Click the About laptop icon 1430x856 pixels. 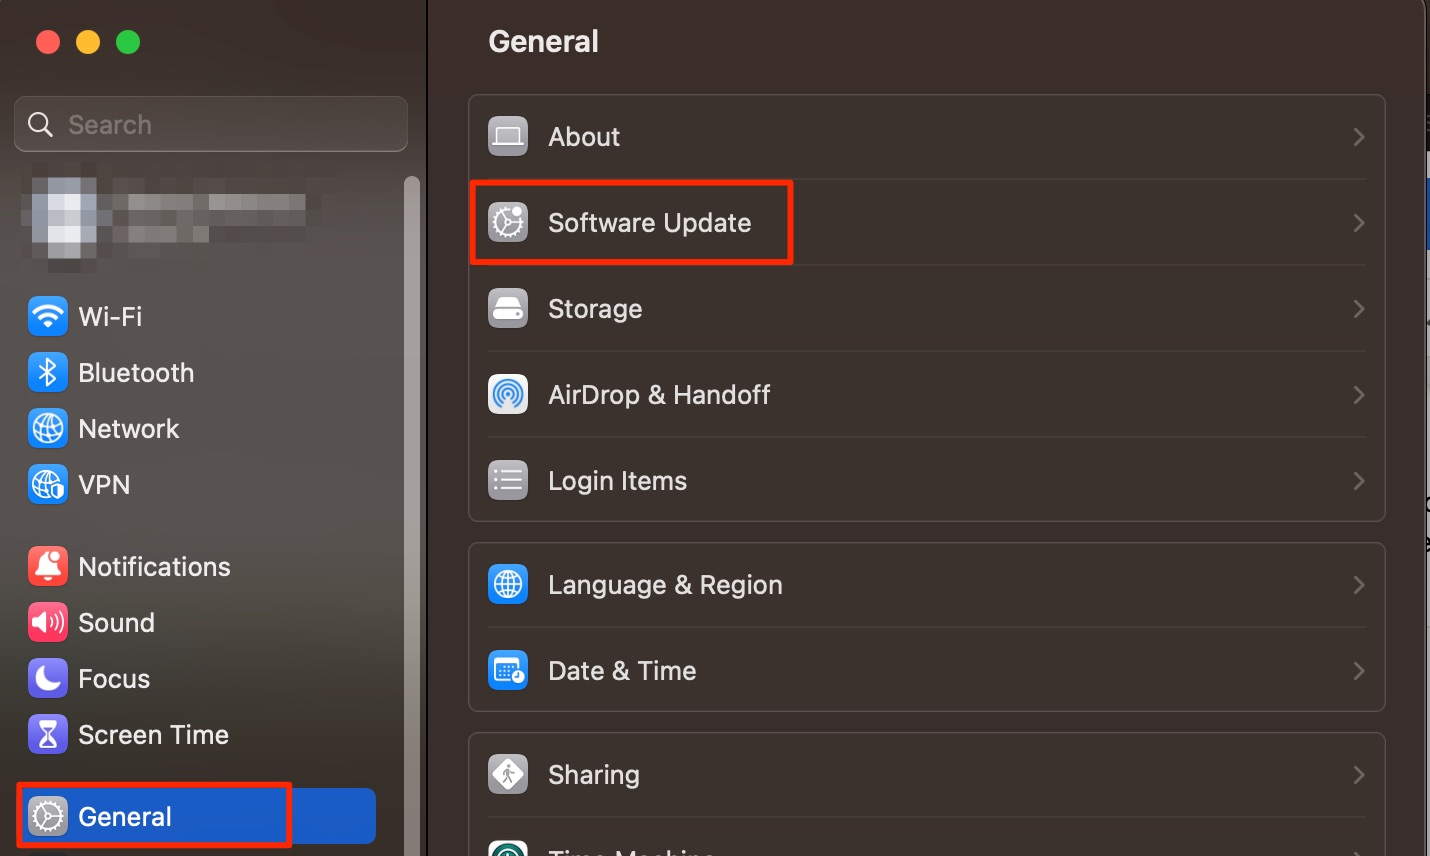click(508, 137)
